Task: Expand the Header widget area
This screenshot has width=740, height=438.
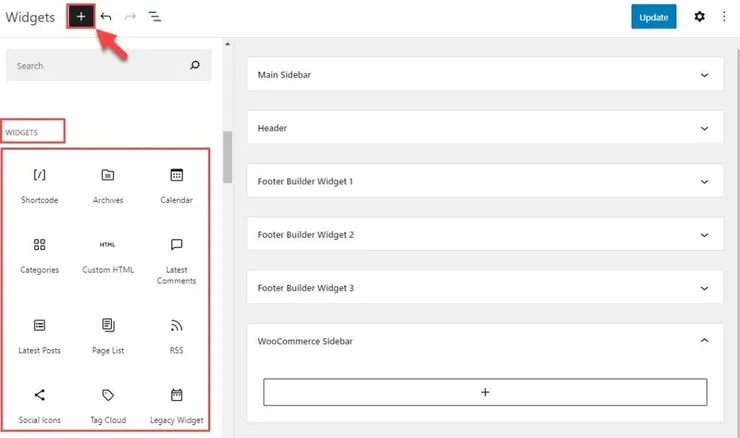Action: click(484, 128)
